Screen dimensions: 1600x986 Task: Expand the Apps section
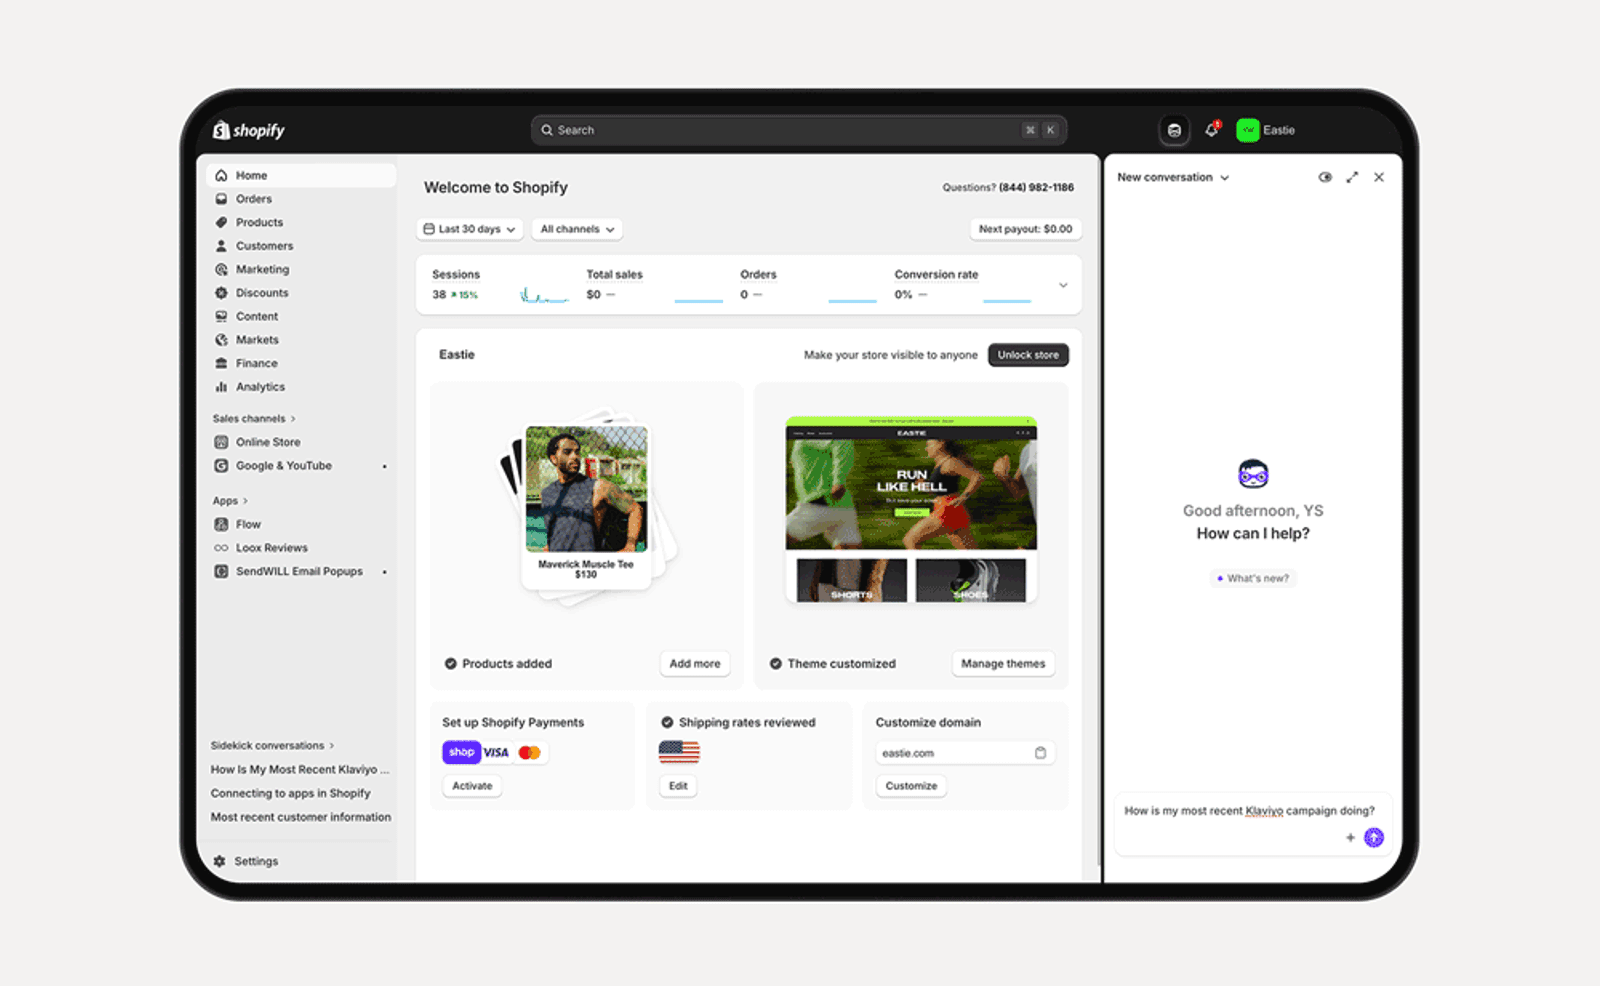pyautogui.click(x=230, y=501)
